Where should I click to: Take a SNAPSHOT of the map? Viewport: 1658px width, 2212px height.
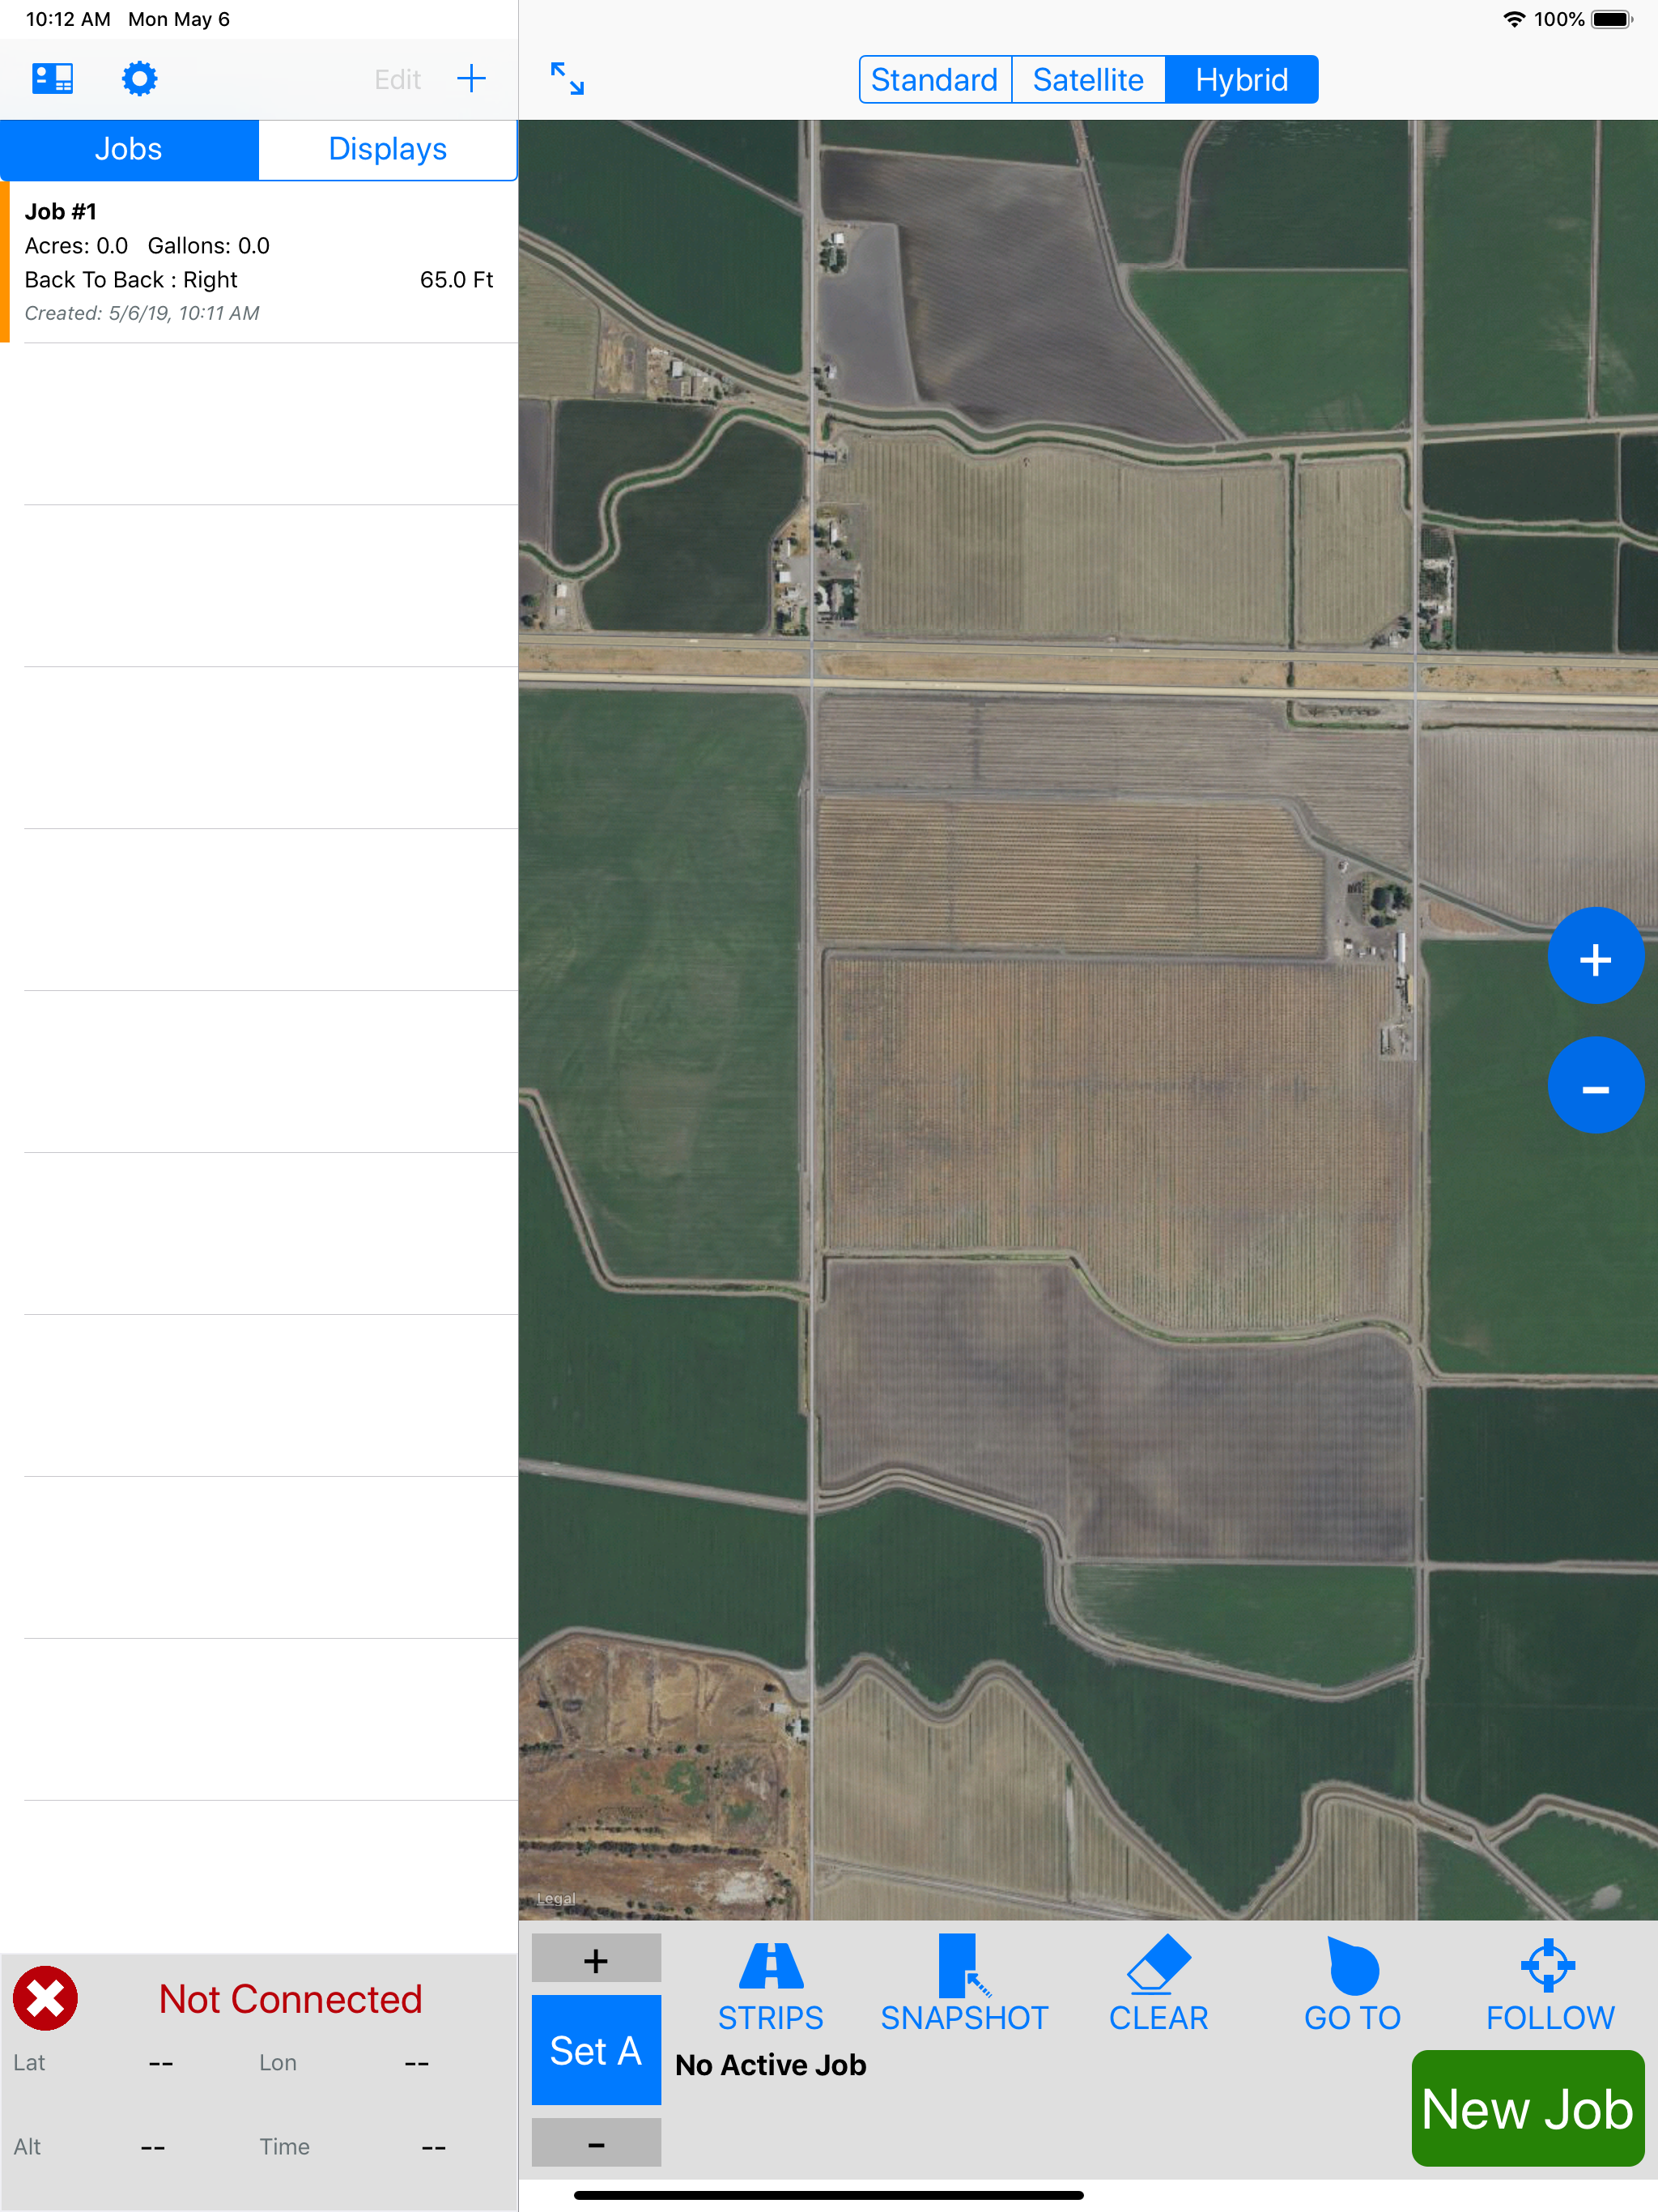point(964,1984)
